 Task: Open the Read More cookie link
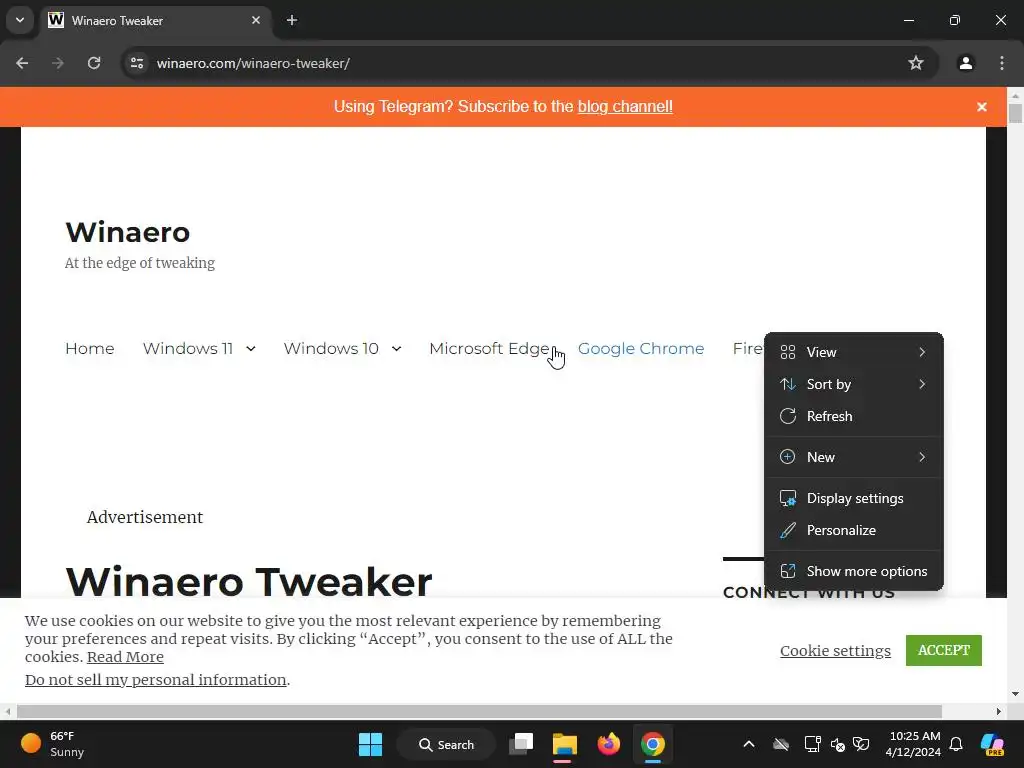(125, 657)
